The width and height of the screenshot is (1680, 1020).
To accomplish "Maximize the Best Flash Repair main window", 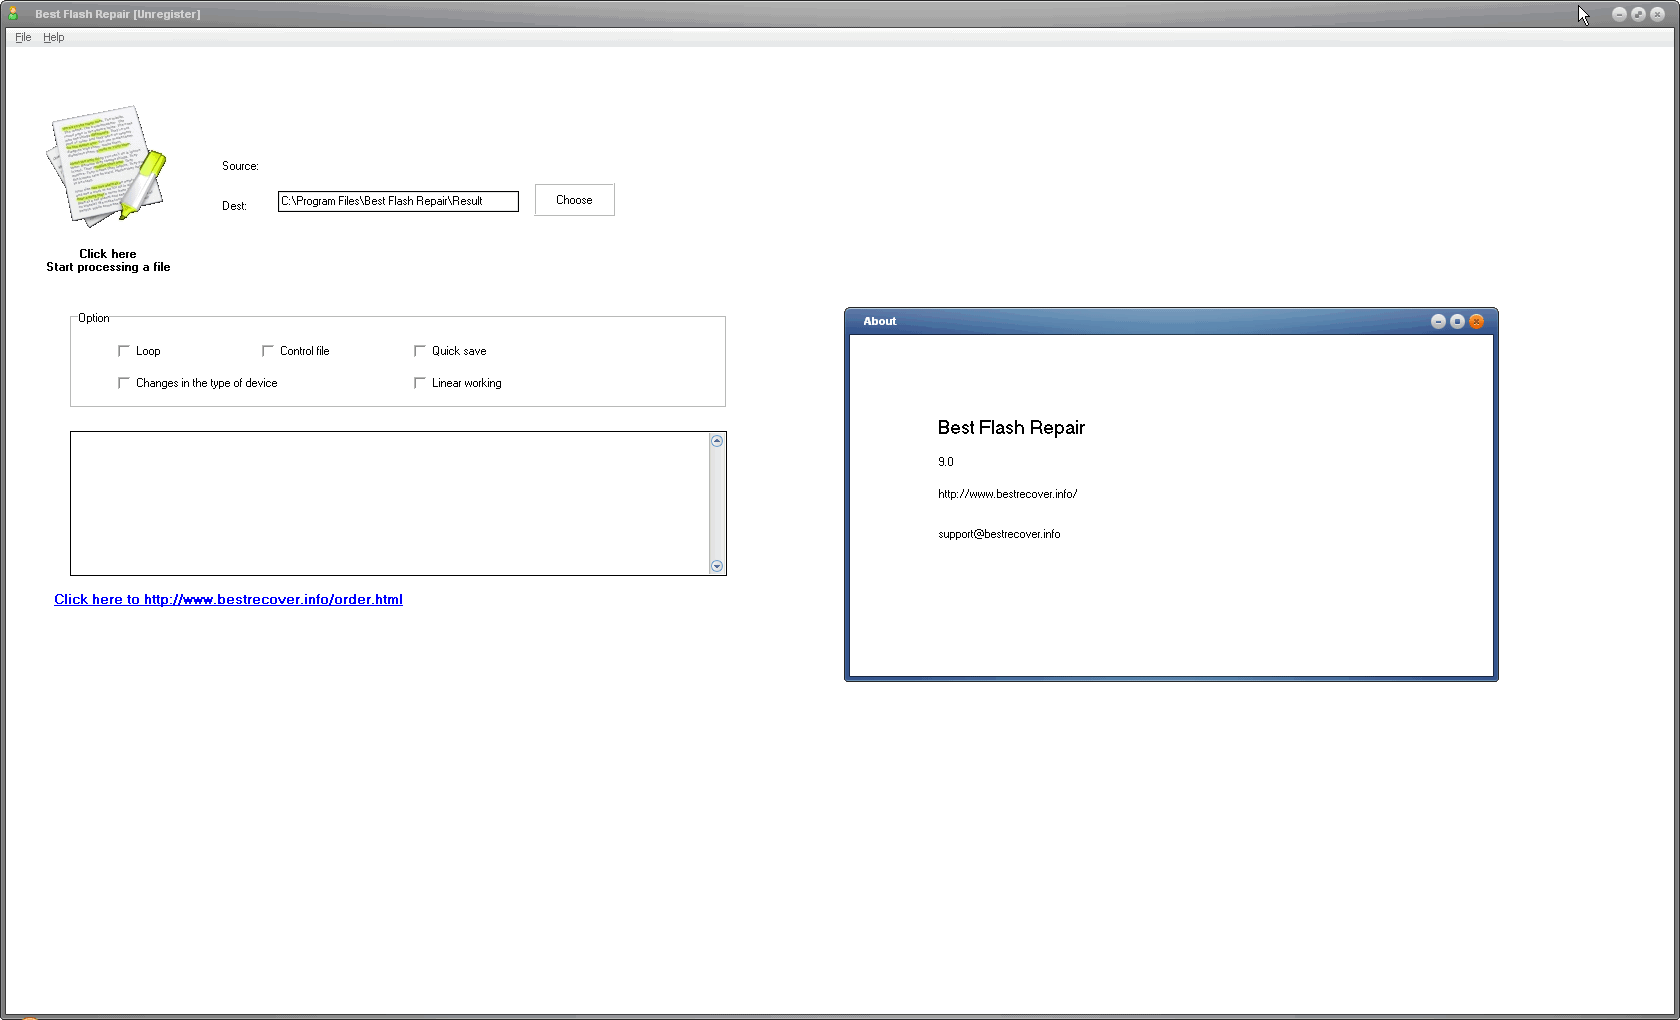I will tap(1638, 14).
